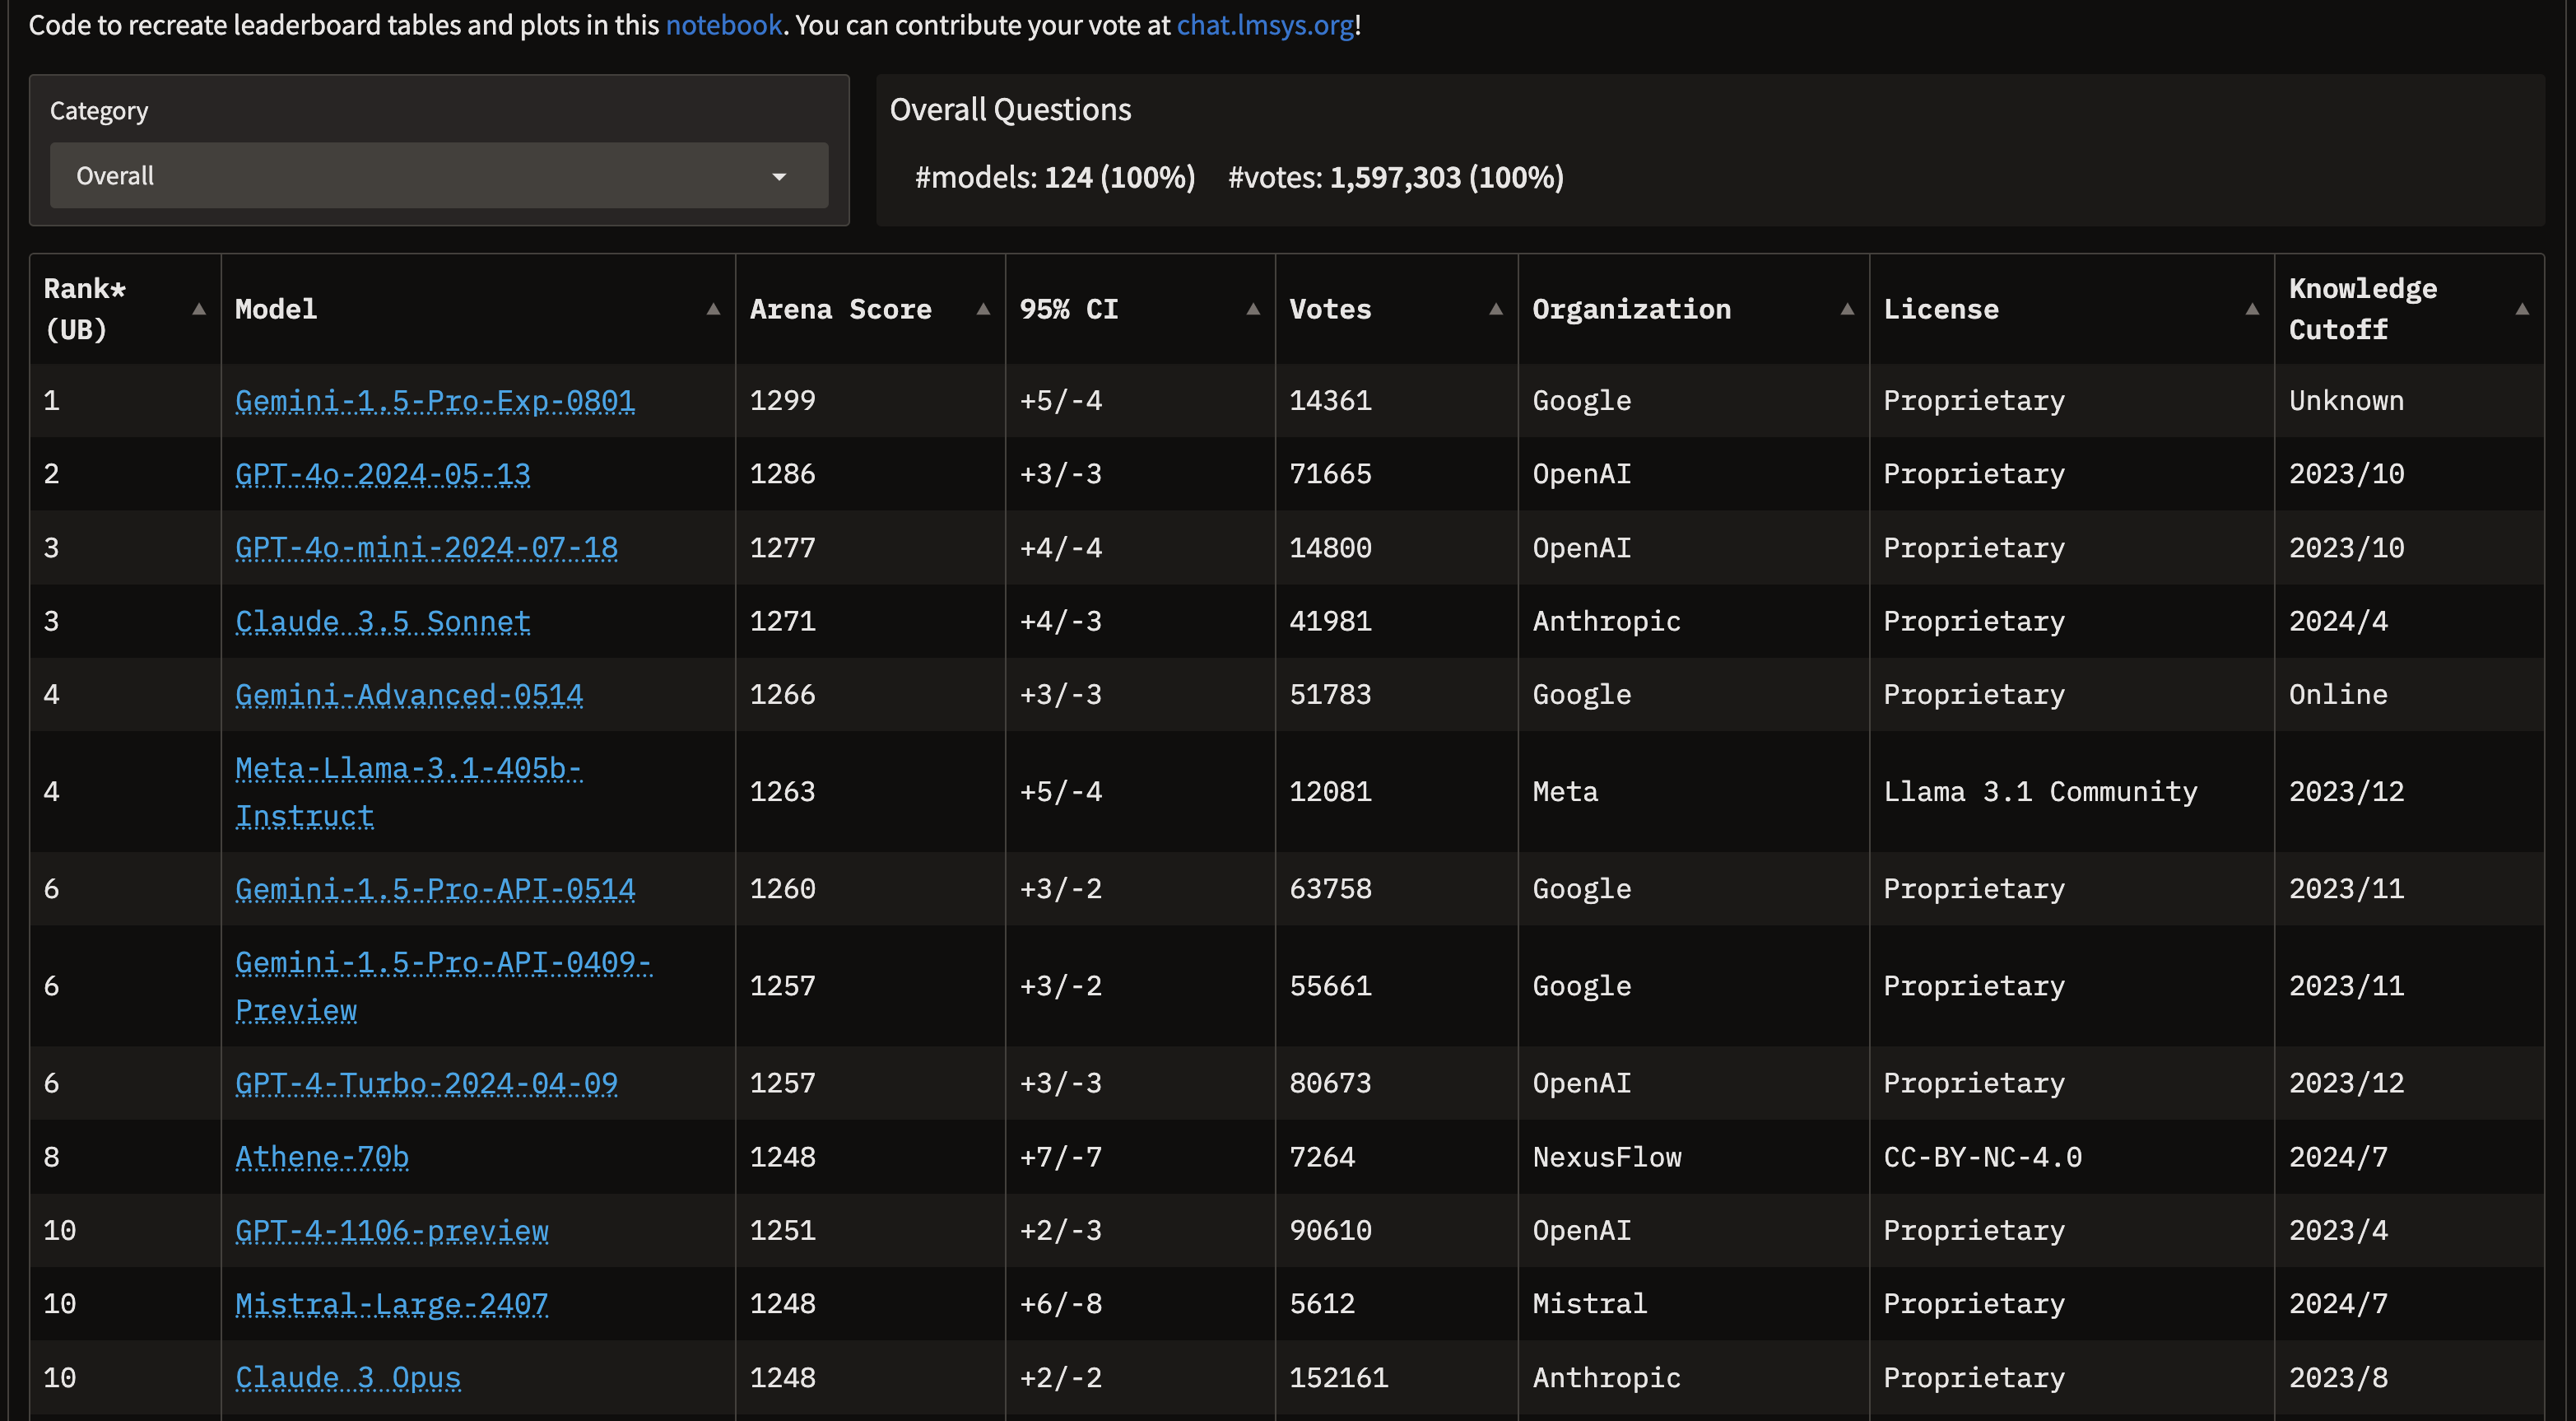Sort by the Knowledge Cutoff column arrow
The height and width of the screenshot is (1421, 2576).
point(2522,309)
